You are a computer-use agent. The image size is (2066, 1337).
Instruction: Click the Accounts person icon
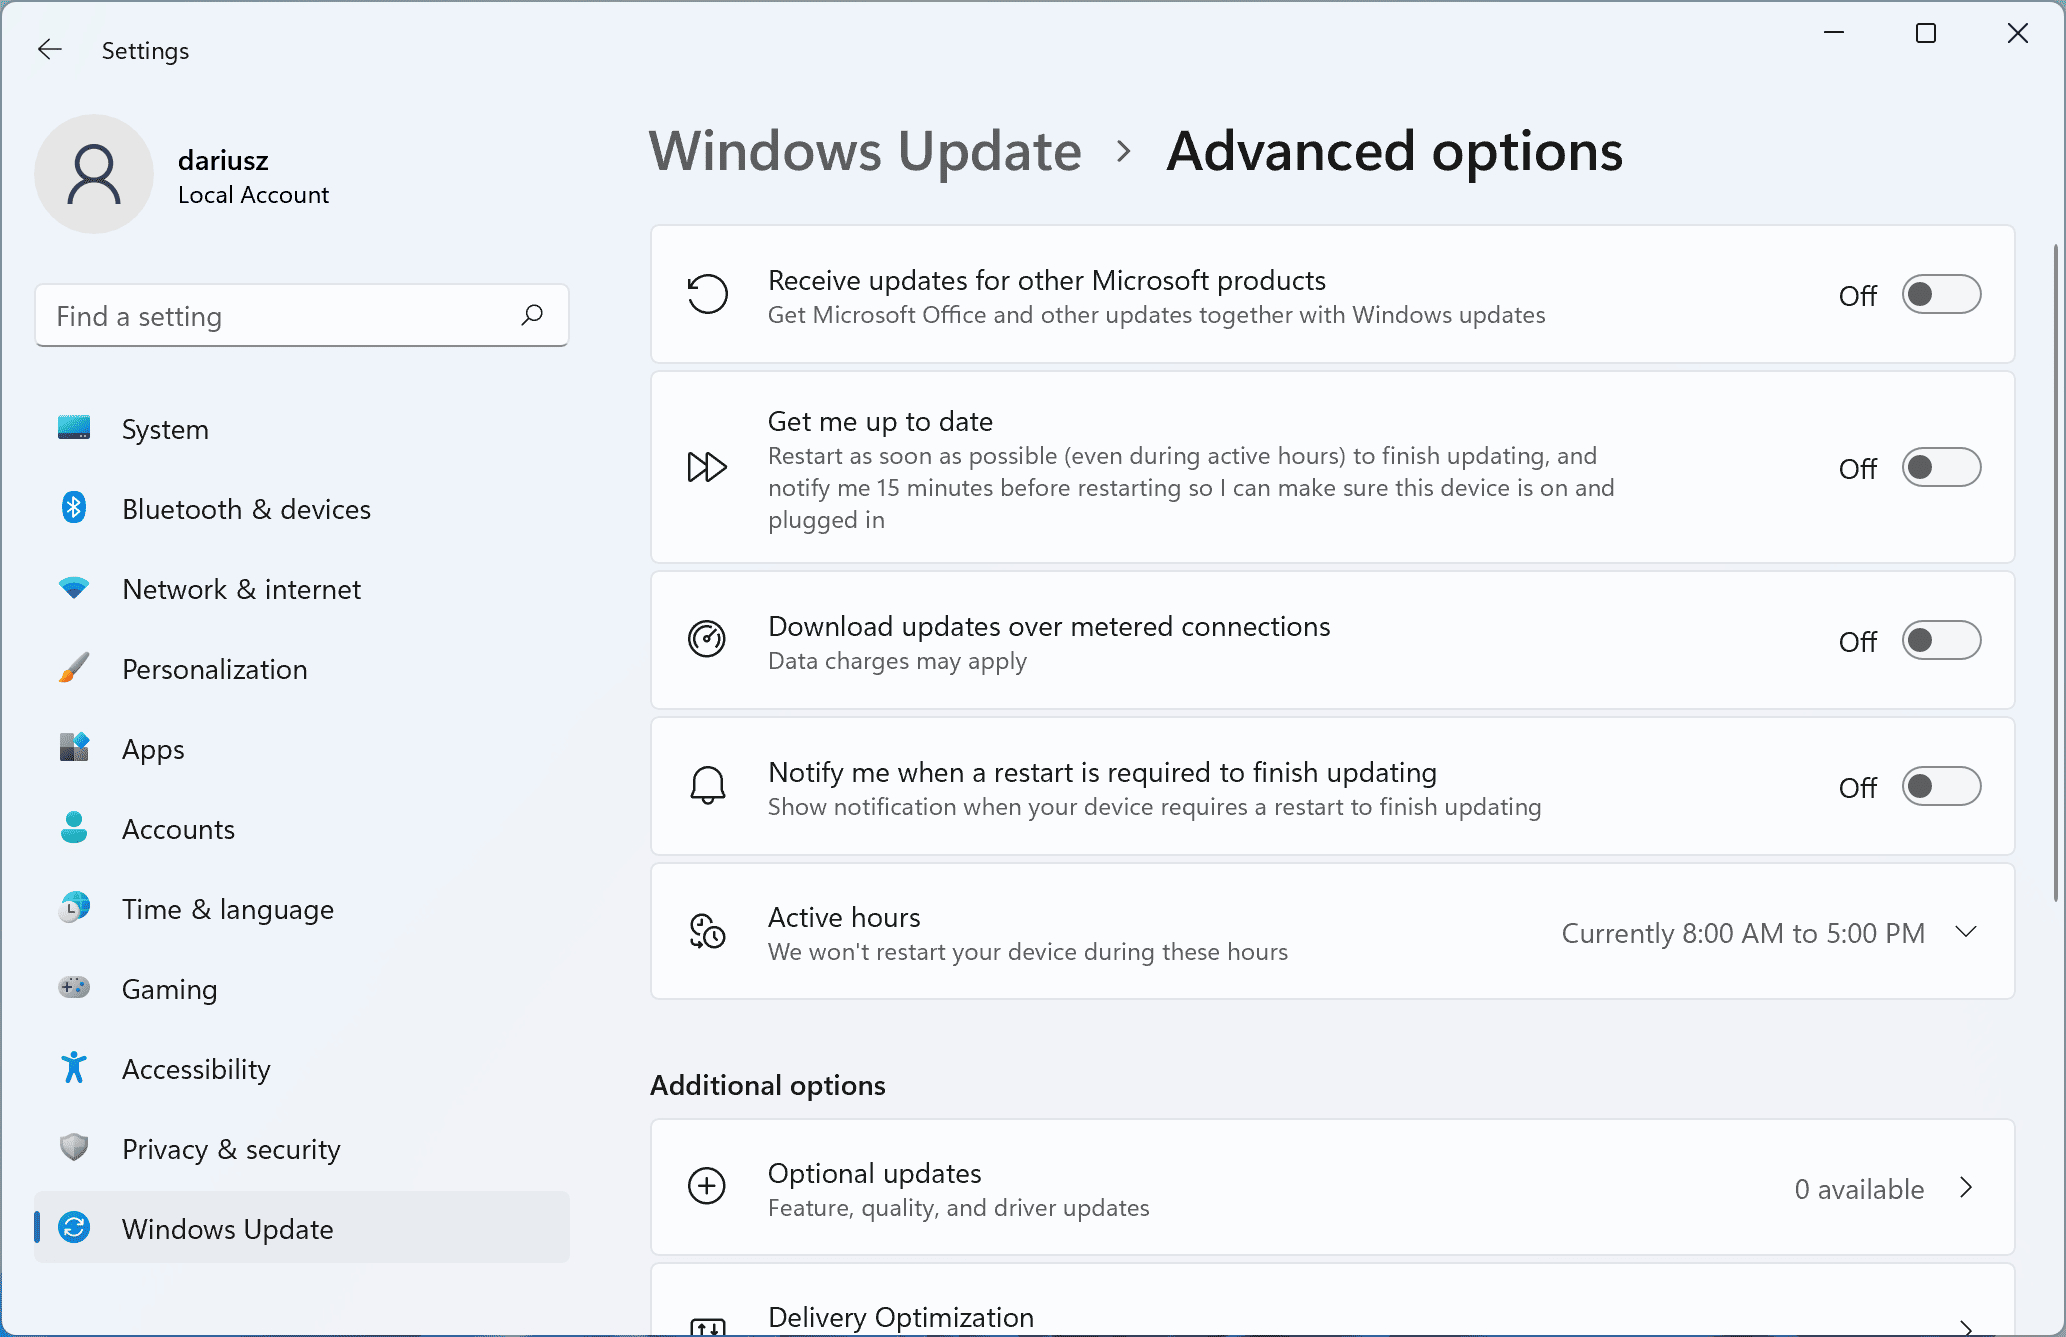click(x=74, y=828)
